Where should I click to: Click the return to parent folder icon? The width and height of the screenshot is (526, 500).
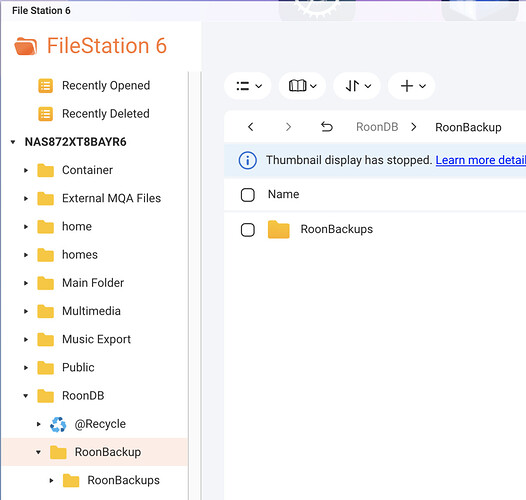[326, 127]
